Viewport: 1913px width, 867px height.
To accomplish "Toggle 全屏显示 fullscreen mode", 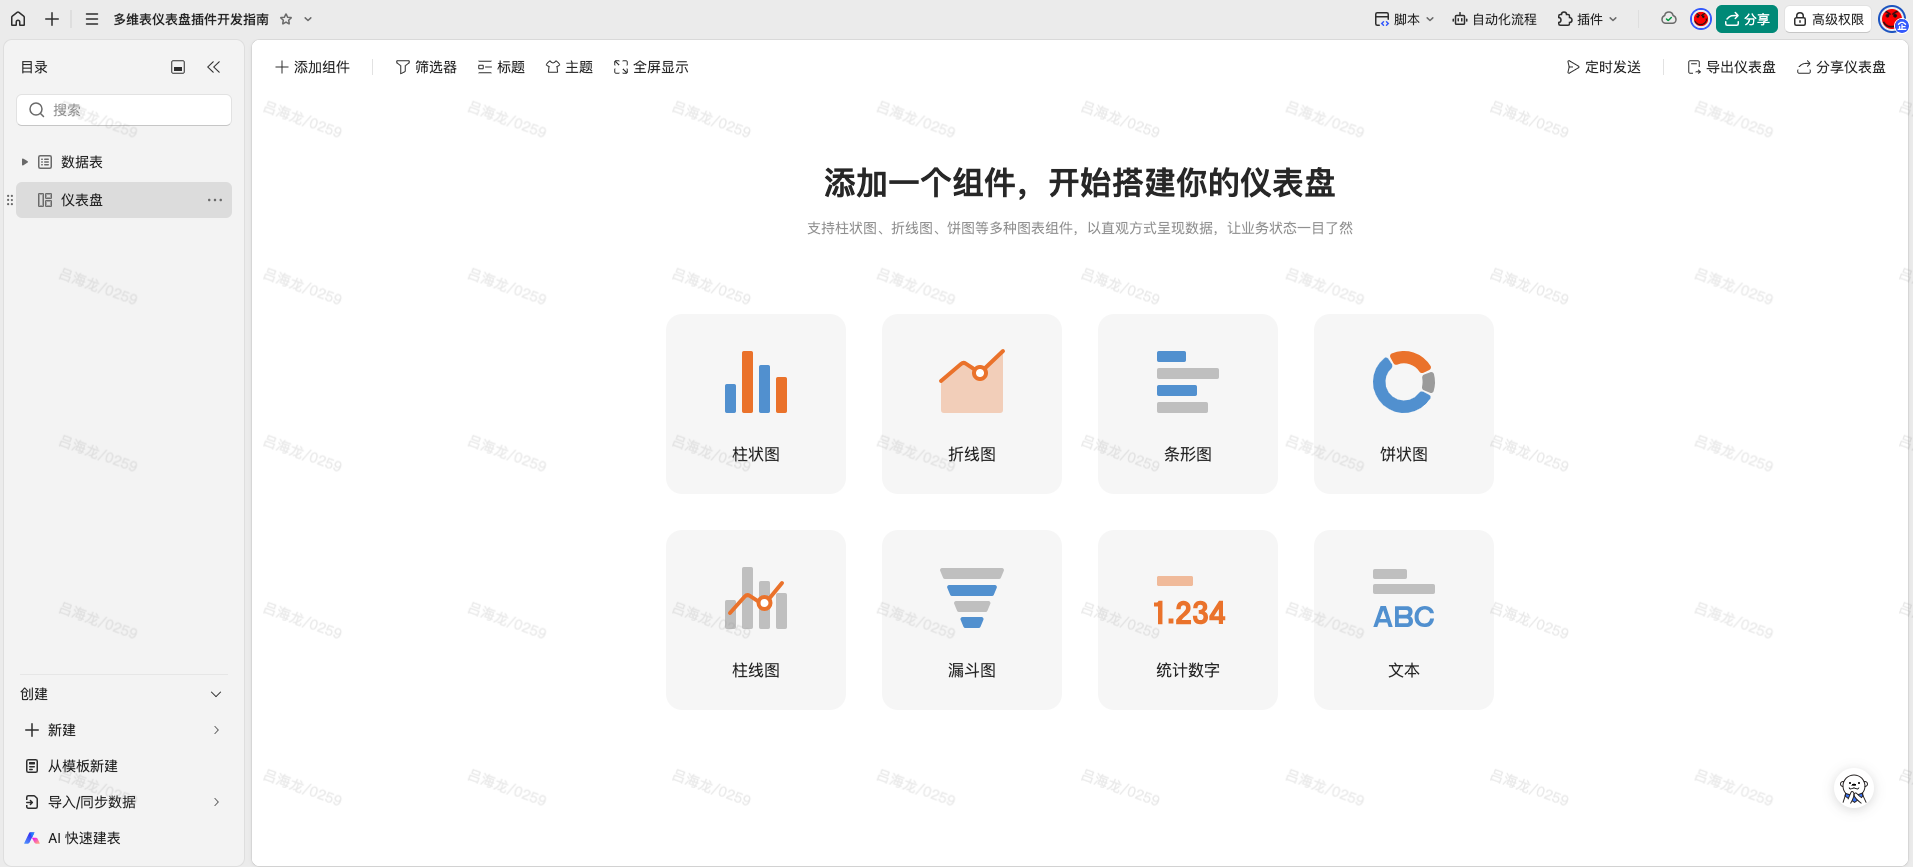I will point(651,67).
